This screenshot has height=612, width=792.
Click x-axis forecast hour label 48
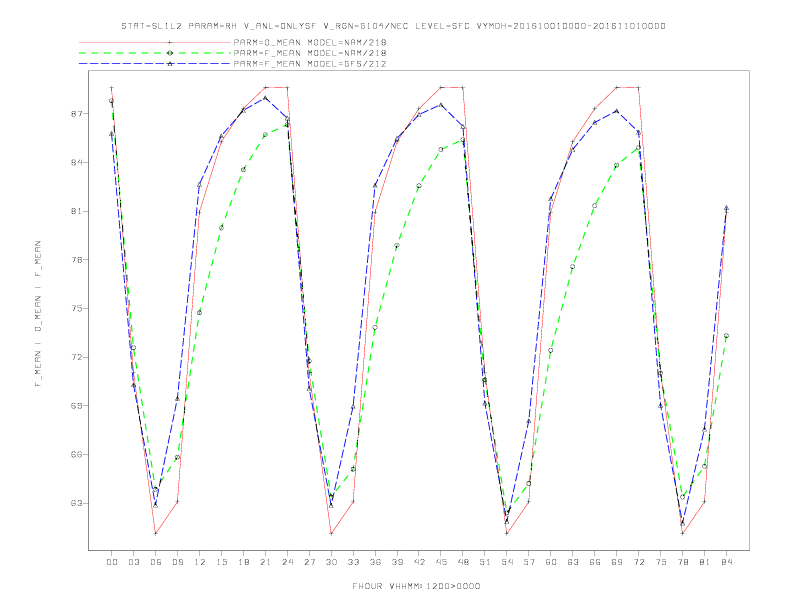(x=463, y=562)
